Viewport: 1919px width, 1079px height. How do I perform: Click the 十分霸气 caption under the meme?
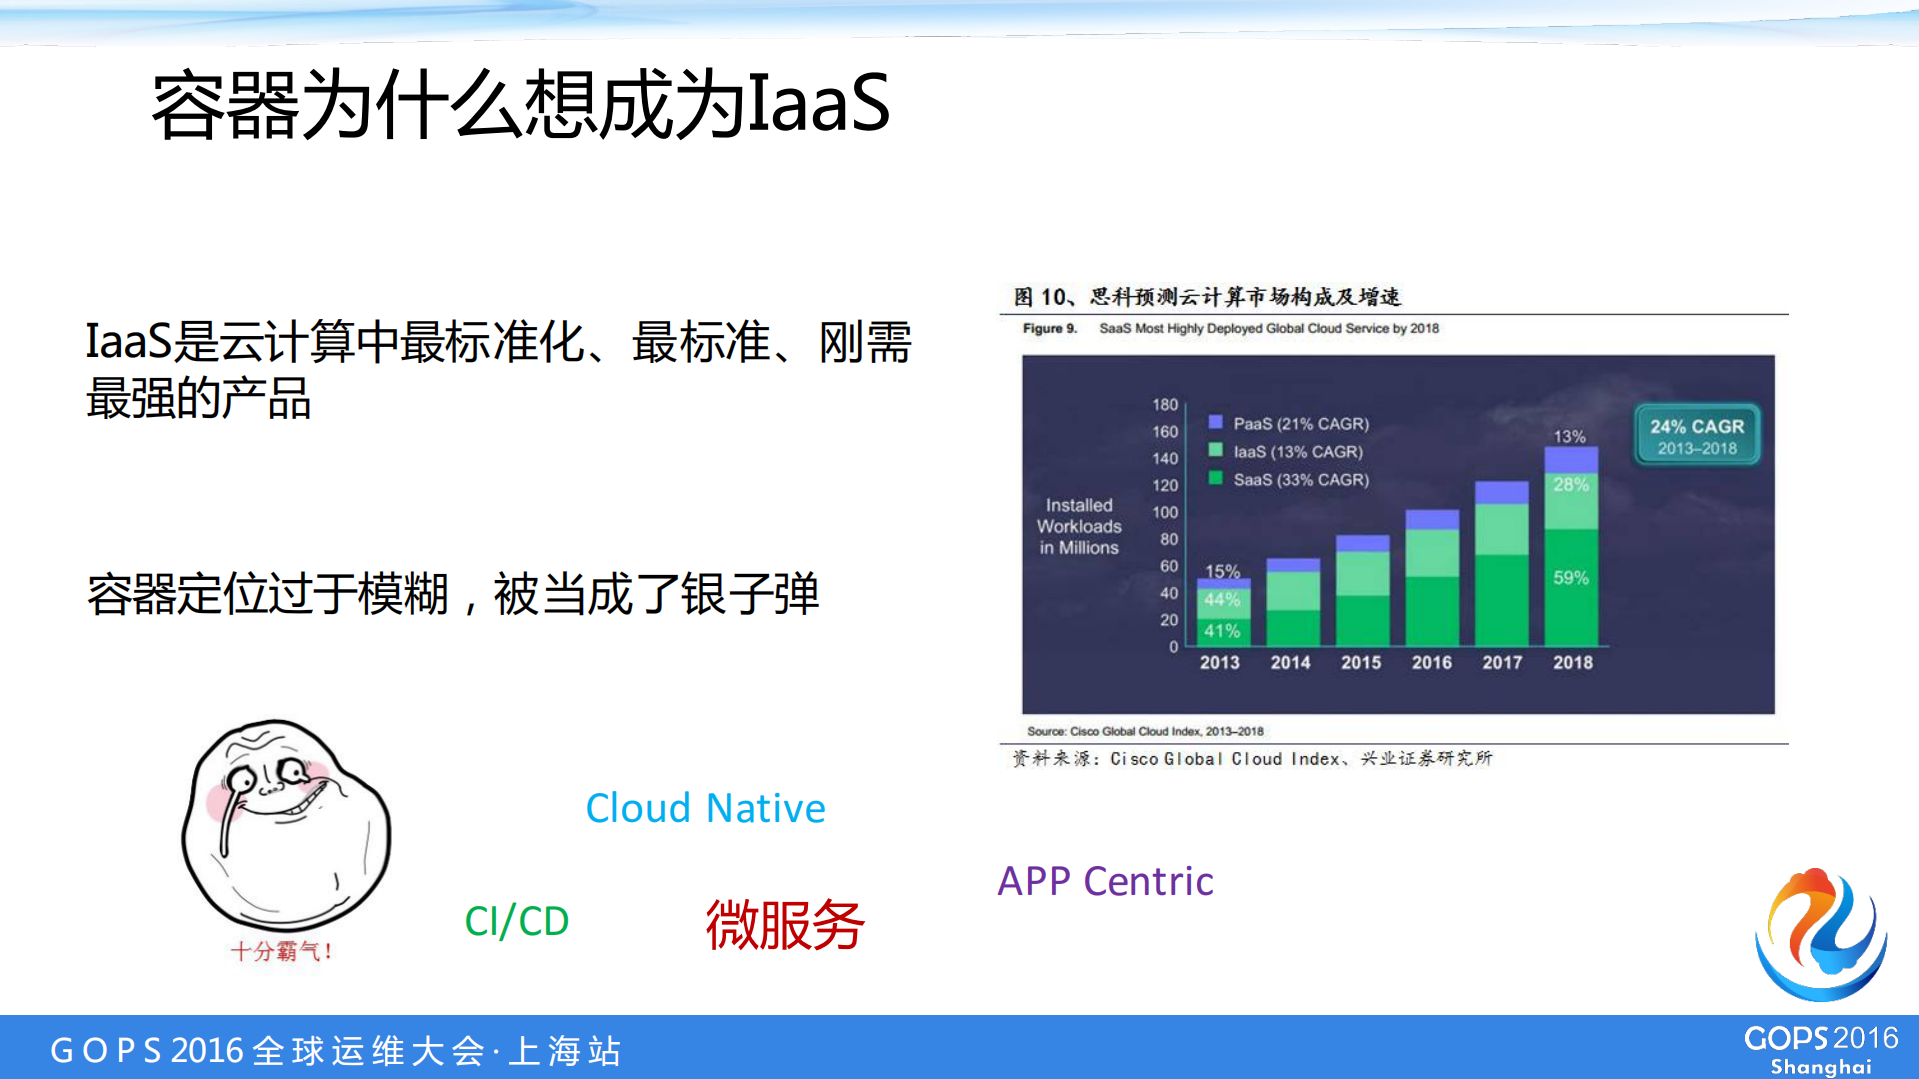(283, 951)
